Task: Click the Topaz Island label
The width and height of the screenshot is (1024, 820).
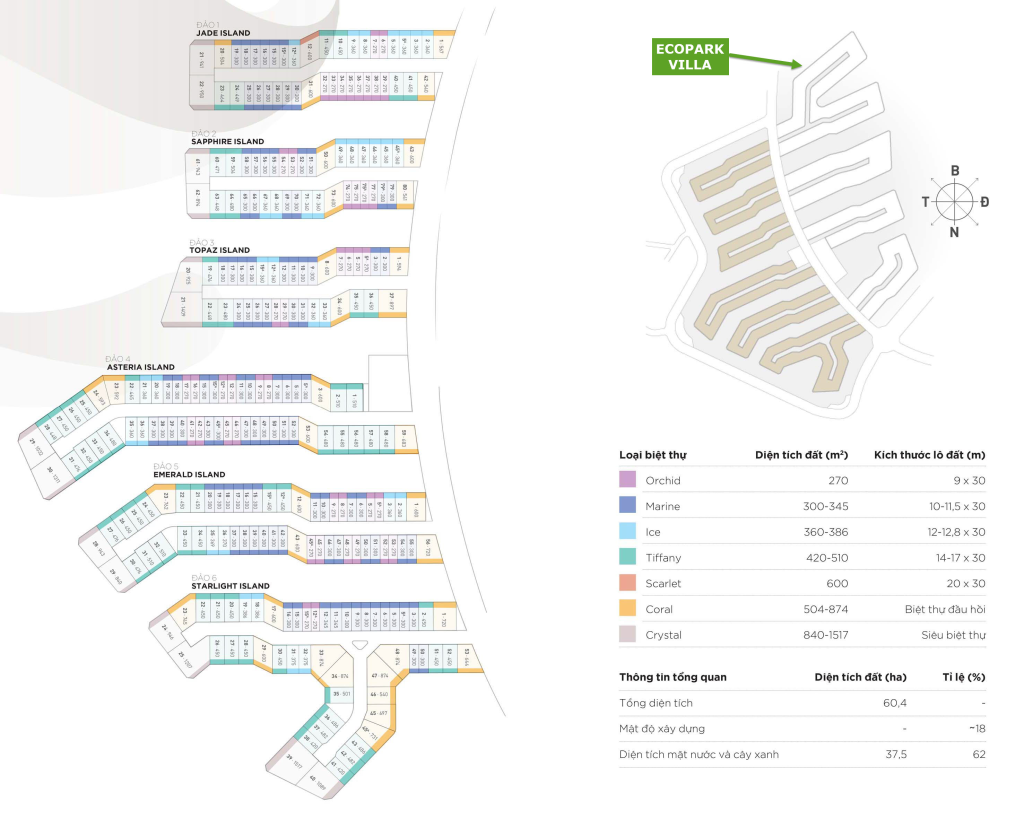Action: 220,250
